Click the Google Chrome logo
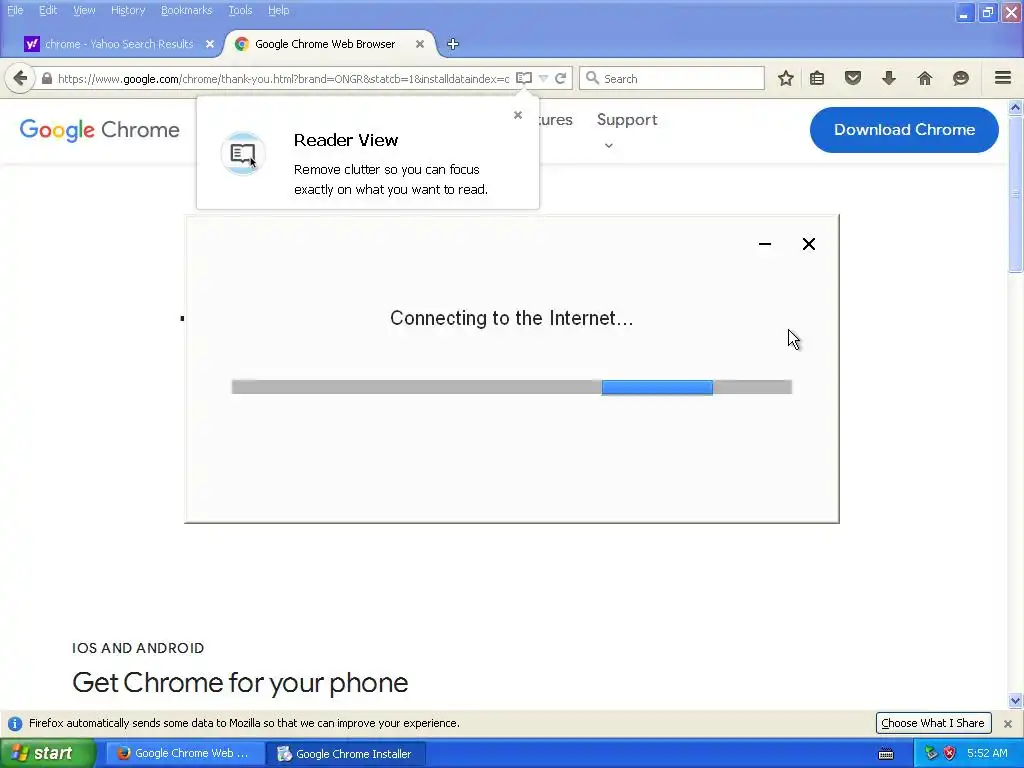The width and height of the screenshot is (1024, 768). [99, 130]
